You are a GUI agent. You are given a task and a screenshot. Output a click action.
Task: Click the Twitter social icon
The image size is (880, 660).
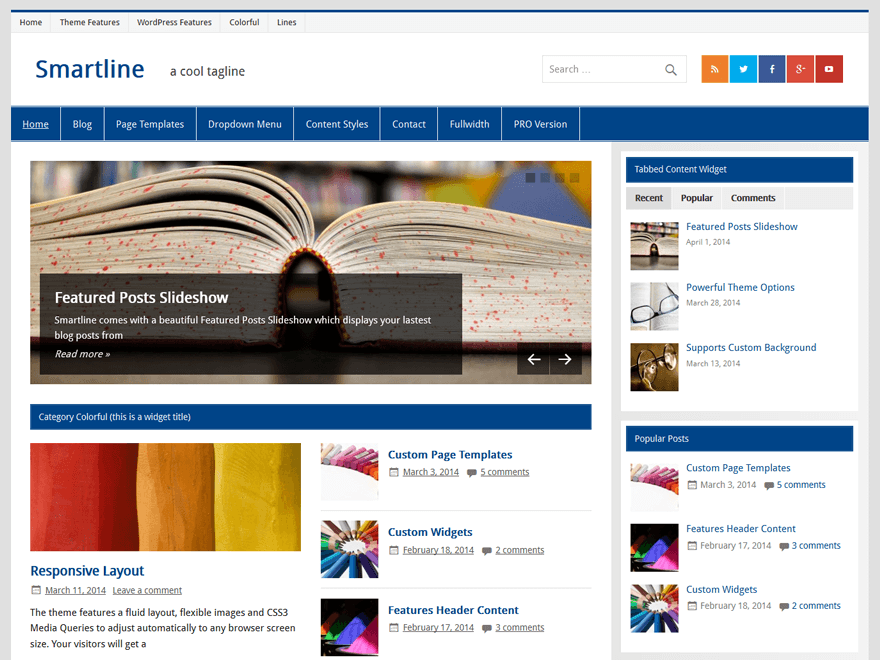(743, 69)
